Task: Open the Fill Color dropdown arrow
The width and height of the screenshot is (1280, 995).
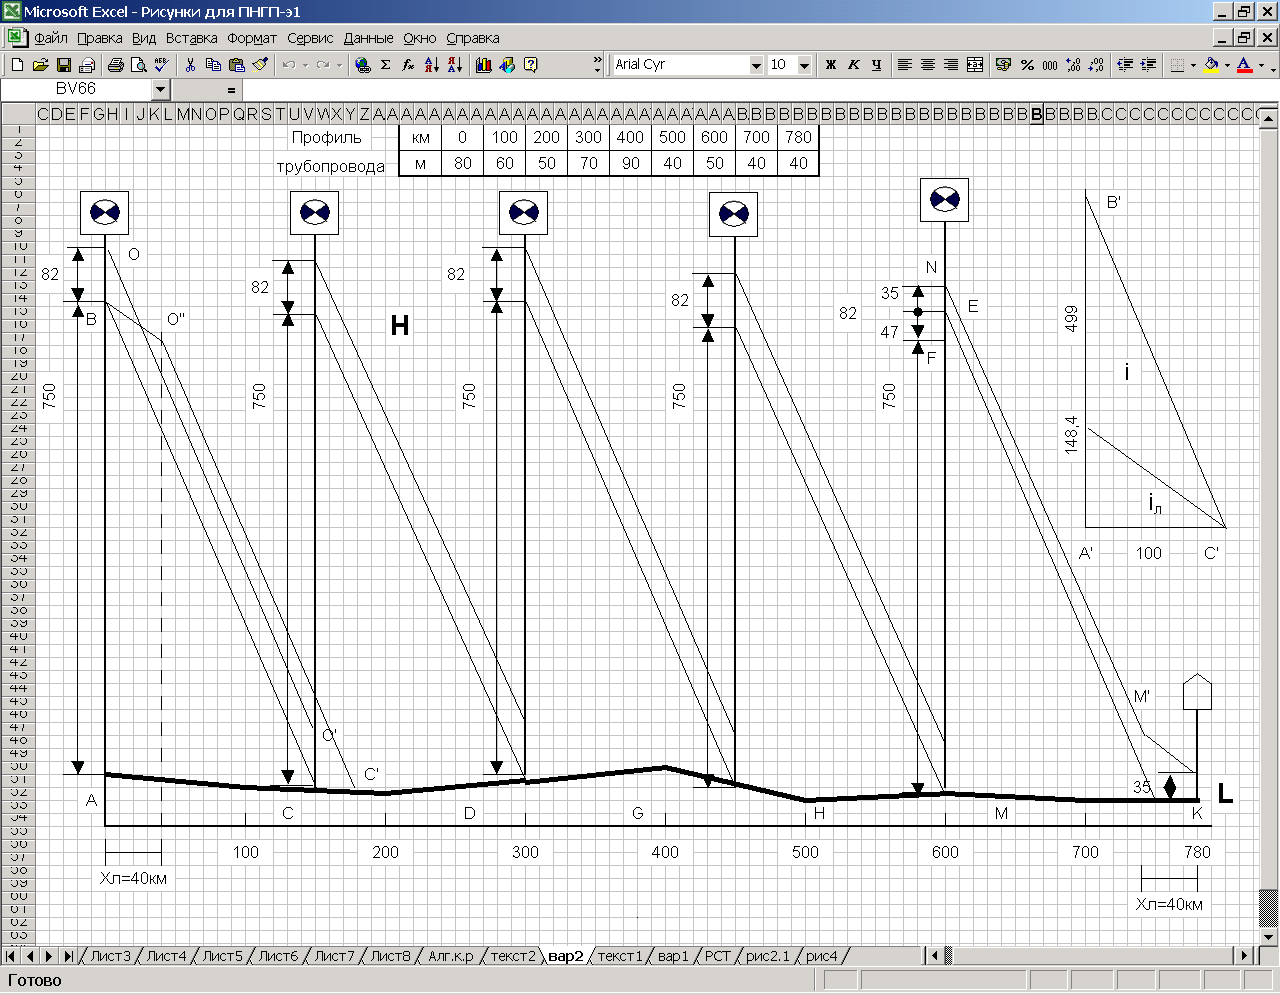Action: point(1227,65)
